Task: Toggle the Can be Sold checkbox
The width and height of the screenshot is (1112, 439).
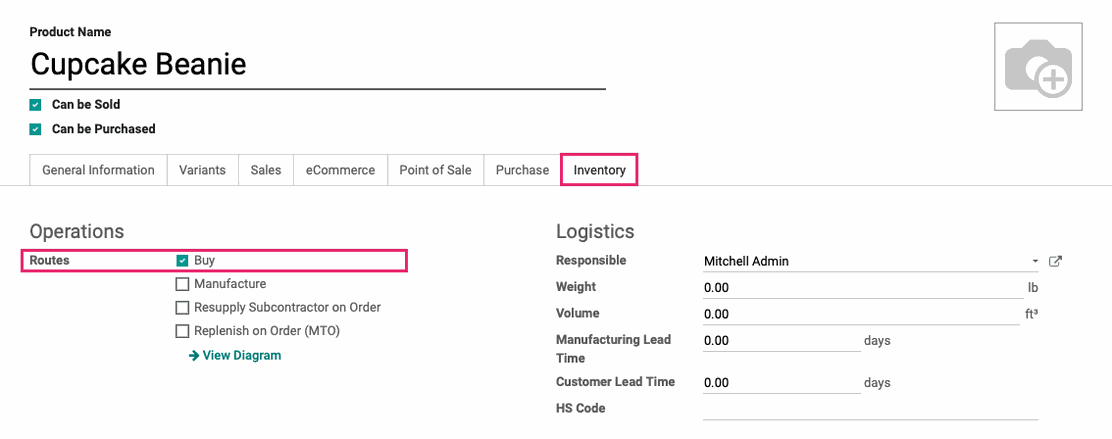Action: pyautogui.click(x=35, y=105)
